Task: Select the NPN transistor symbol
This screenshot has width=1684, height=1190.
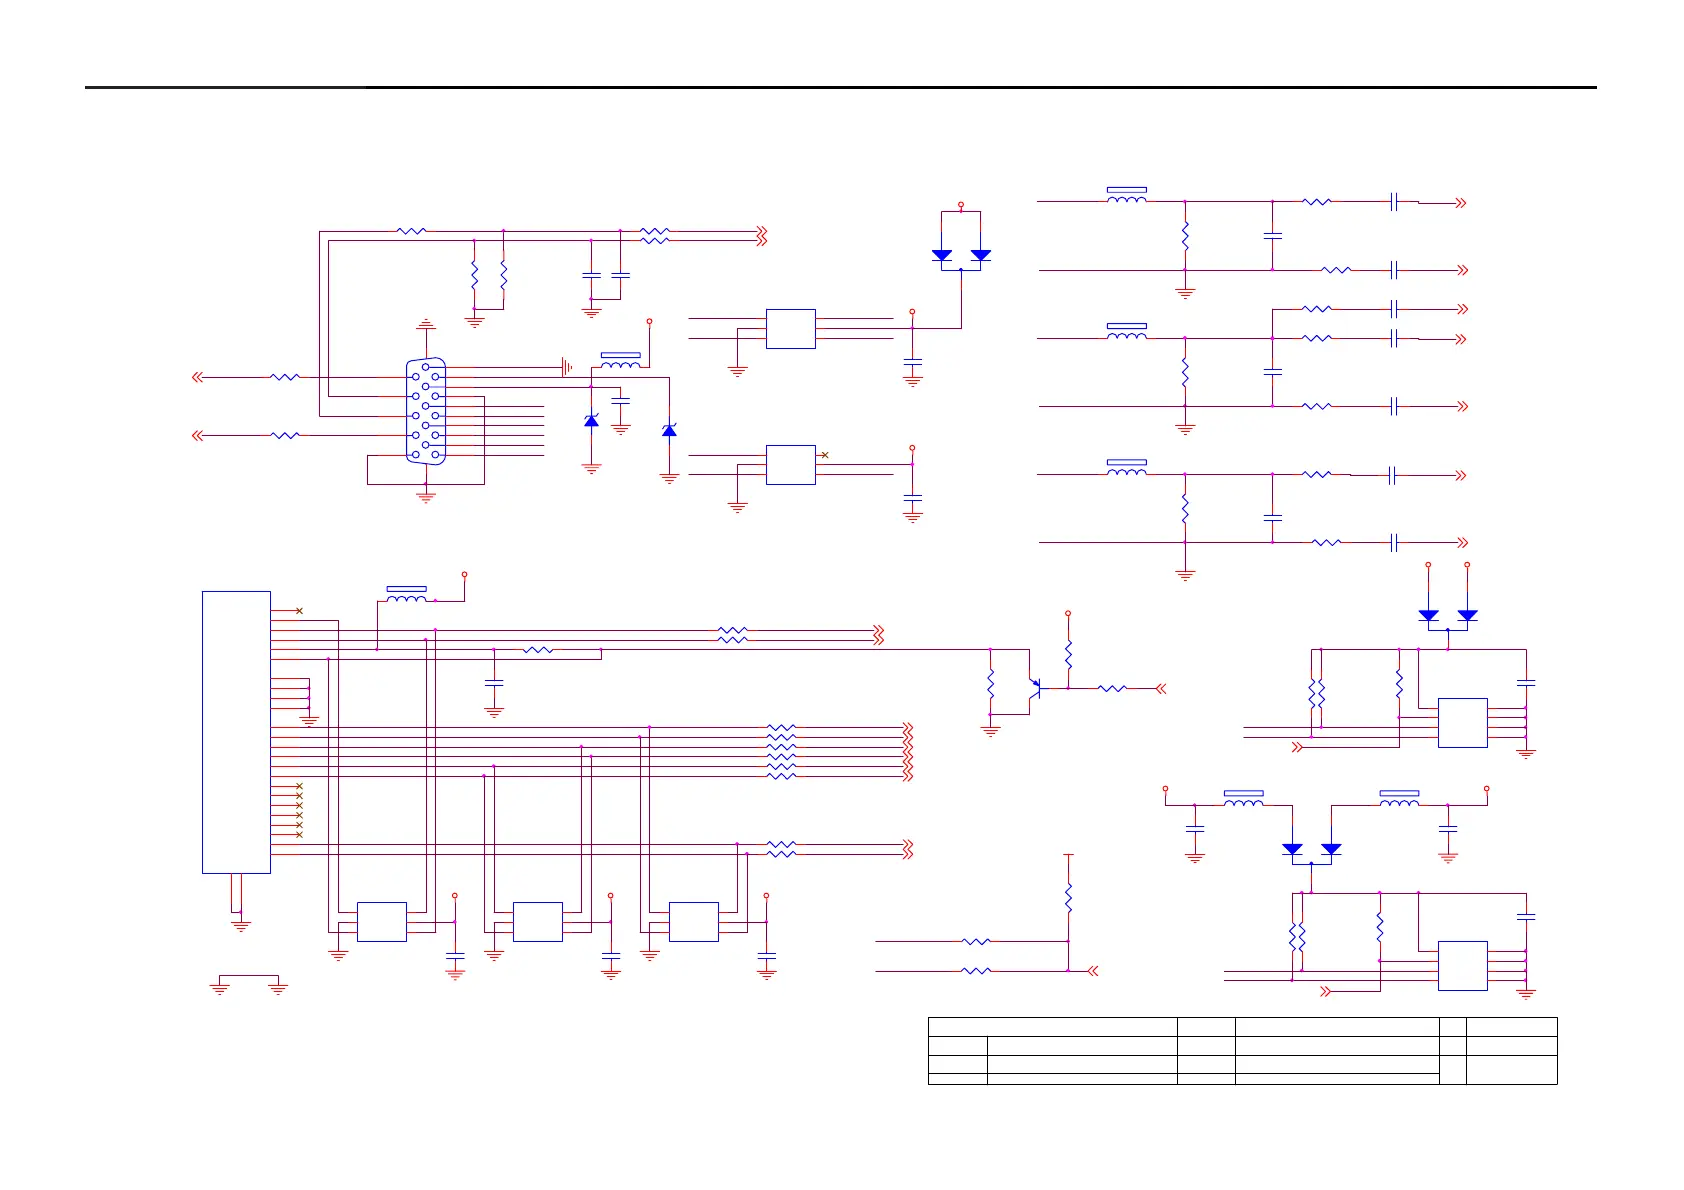Action: [x=1036, y=688]
